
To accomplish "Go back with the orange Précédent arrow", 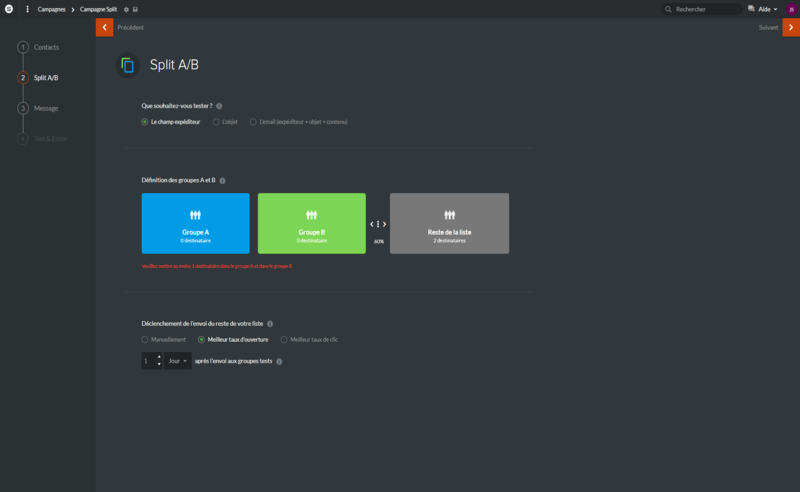I will coord(104,27).
